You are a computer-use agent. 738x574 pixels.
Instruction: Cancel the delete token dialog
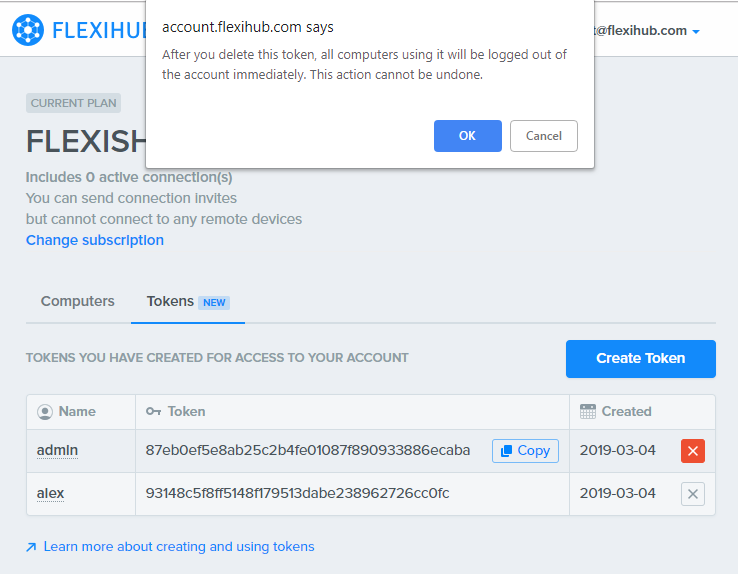click(x=544, y=136)
